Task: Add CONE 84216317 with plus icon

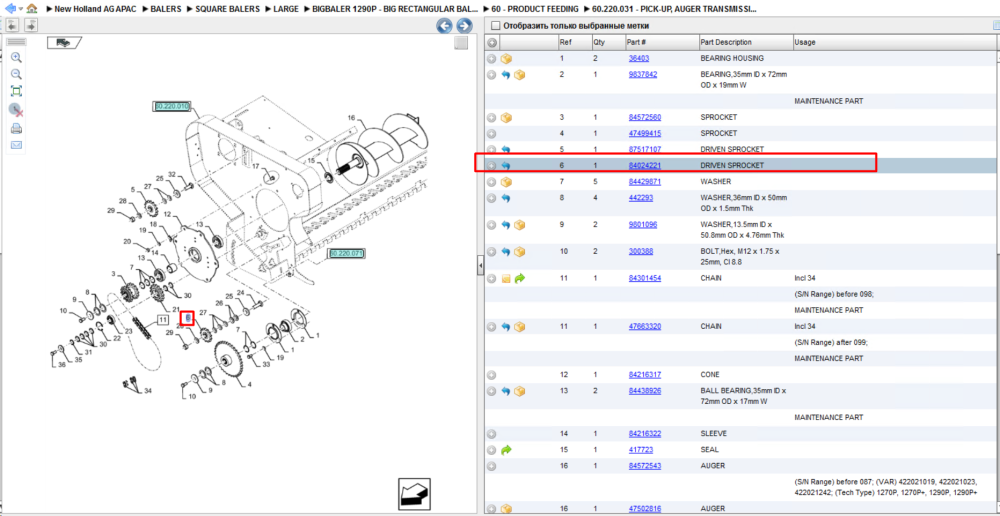Action: click(x=491, y=375)
